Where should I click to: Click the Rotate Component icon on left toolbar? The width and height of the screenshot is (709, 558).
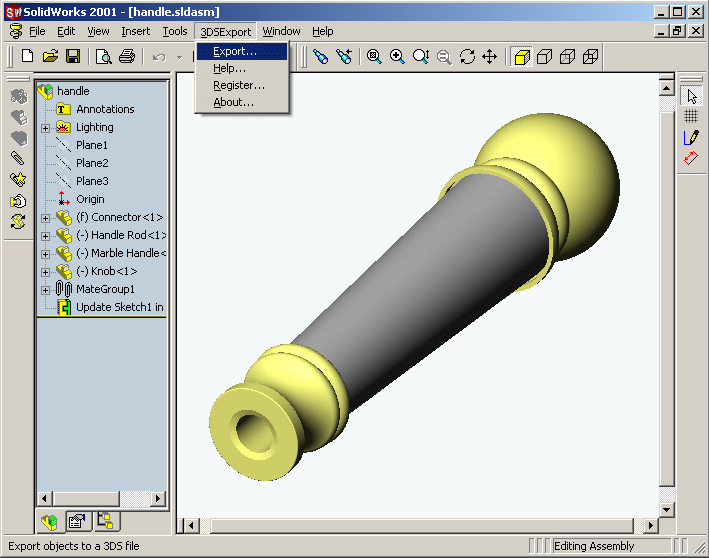click(x=18, y=200)
